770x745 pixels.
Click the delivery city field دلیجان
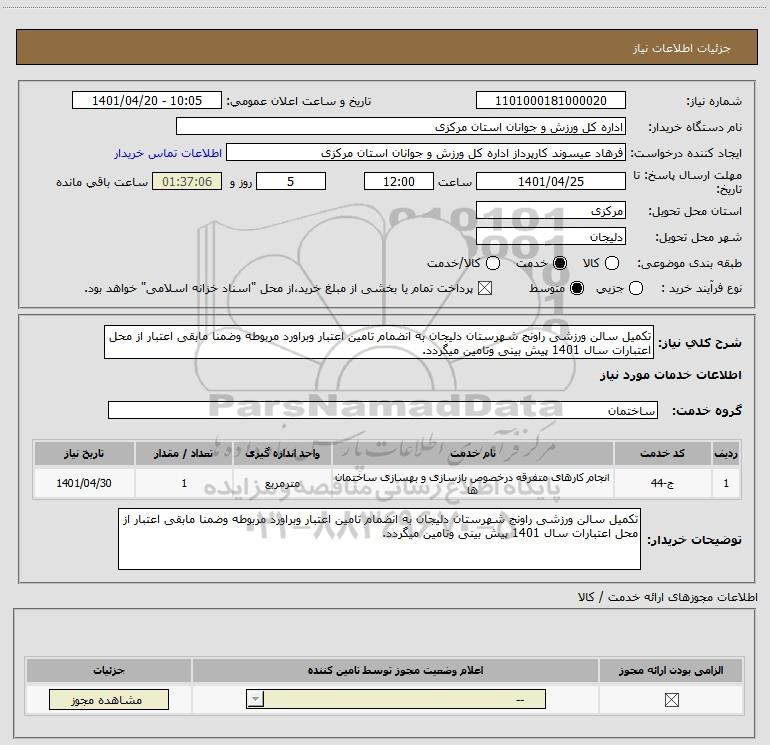[550, 237]
